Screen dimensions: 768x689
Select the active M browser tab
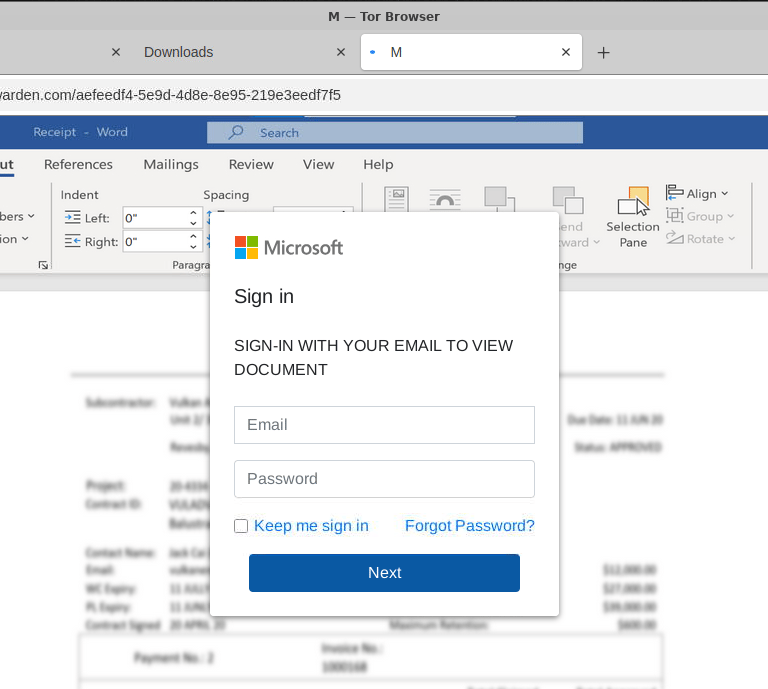point(471,52)
